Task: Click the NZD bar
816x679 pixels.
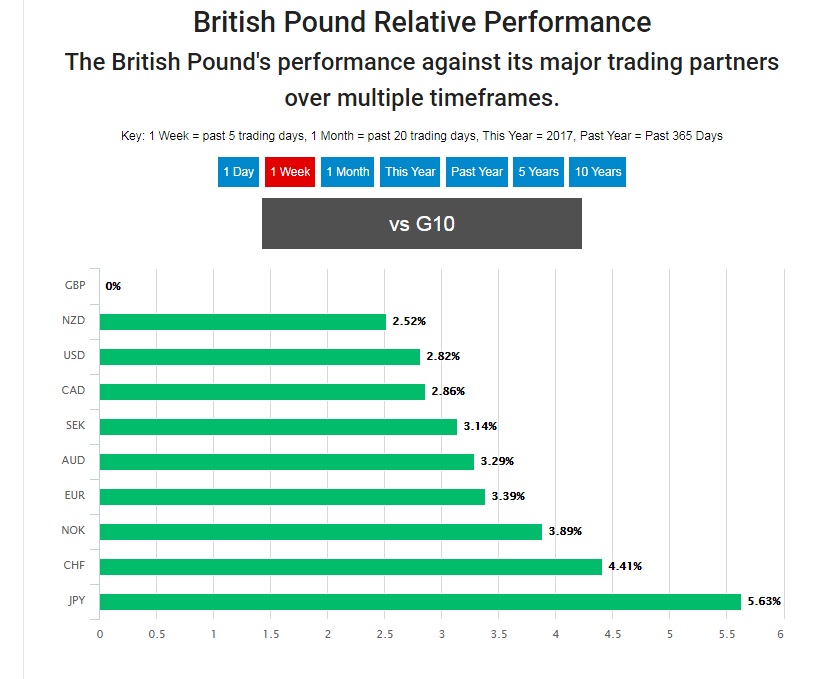Action: point(242,321)
